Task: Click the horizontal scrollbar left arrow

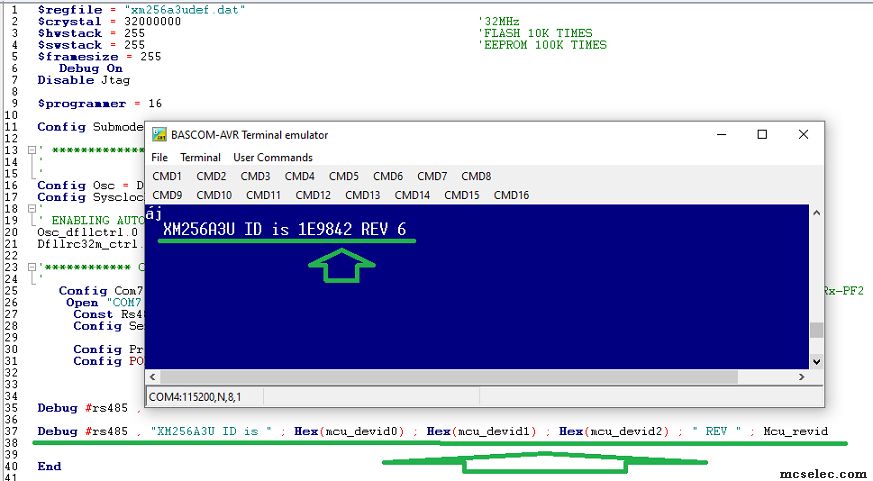Action: point(153,377)
